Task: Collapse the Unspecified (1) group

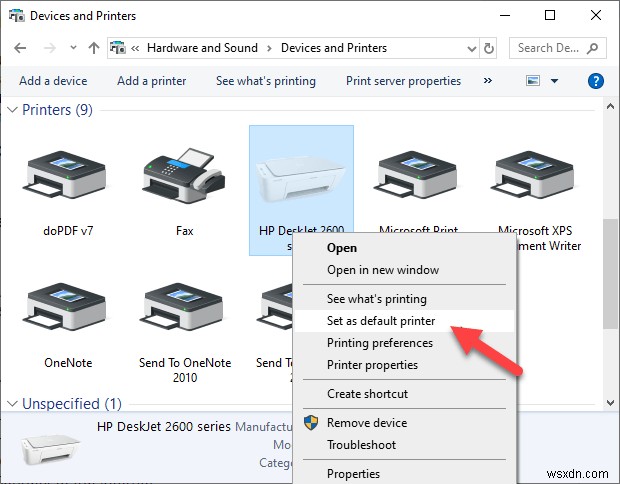Action: pos(13,403)
